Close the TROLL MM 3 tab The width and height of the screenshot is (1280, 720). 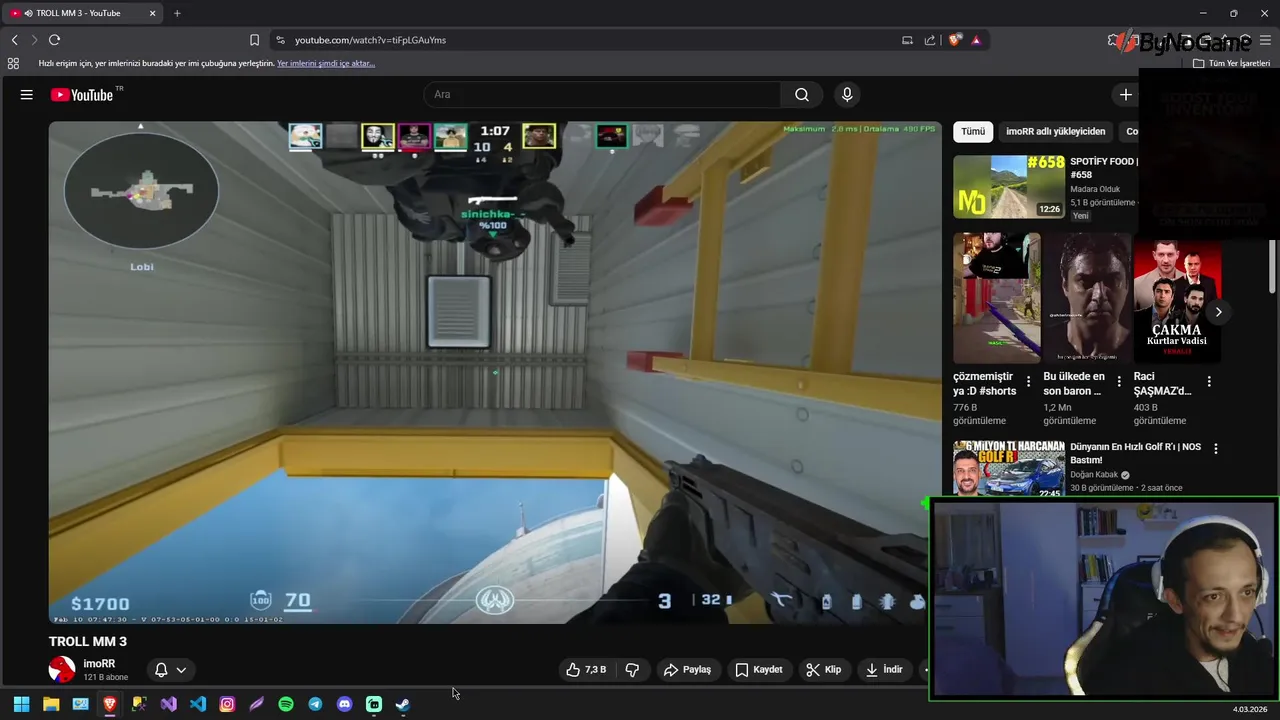(152, 13)
